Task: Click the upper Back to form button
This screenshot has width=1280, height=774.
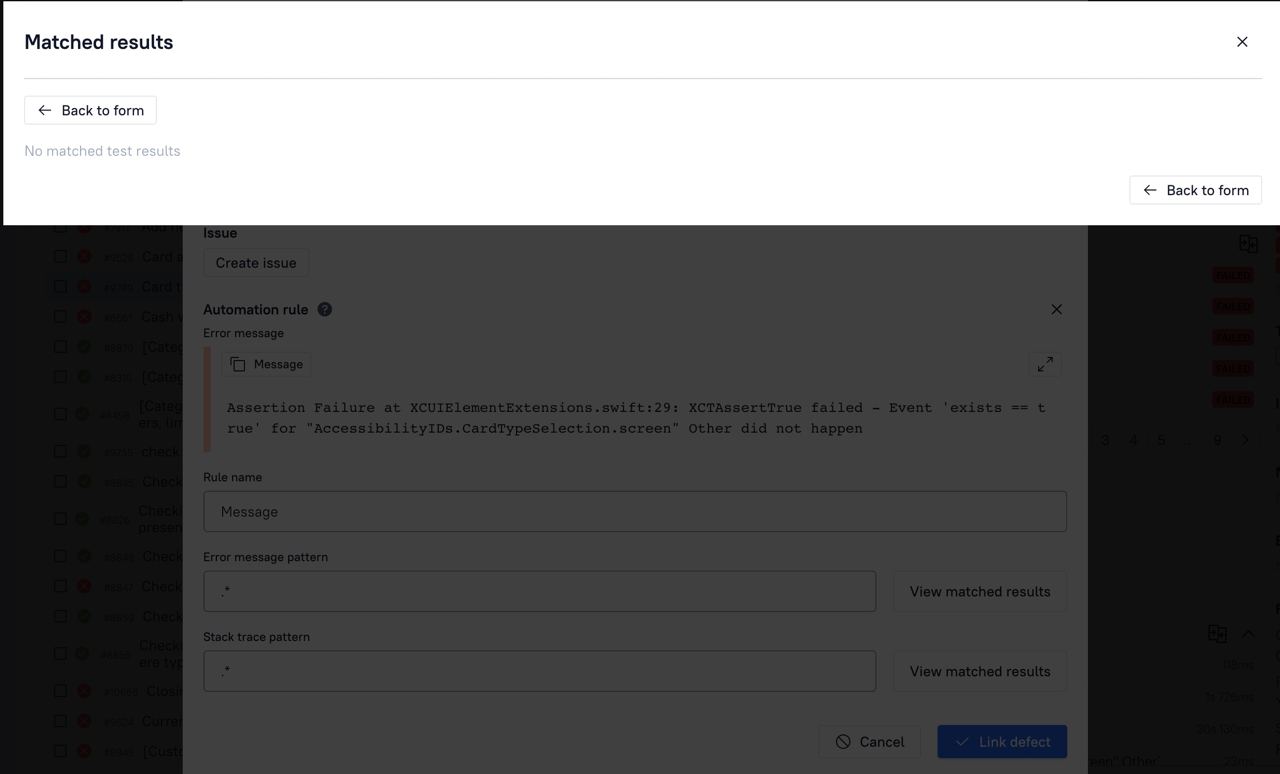Action: 90,110
